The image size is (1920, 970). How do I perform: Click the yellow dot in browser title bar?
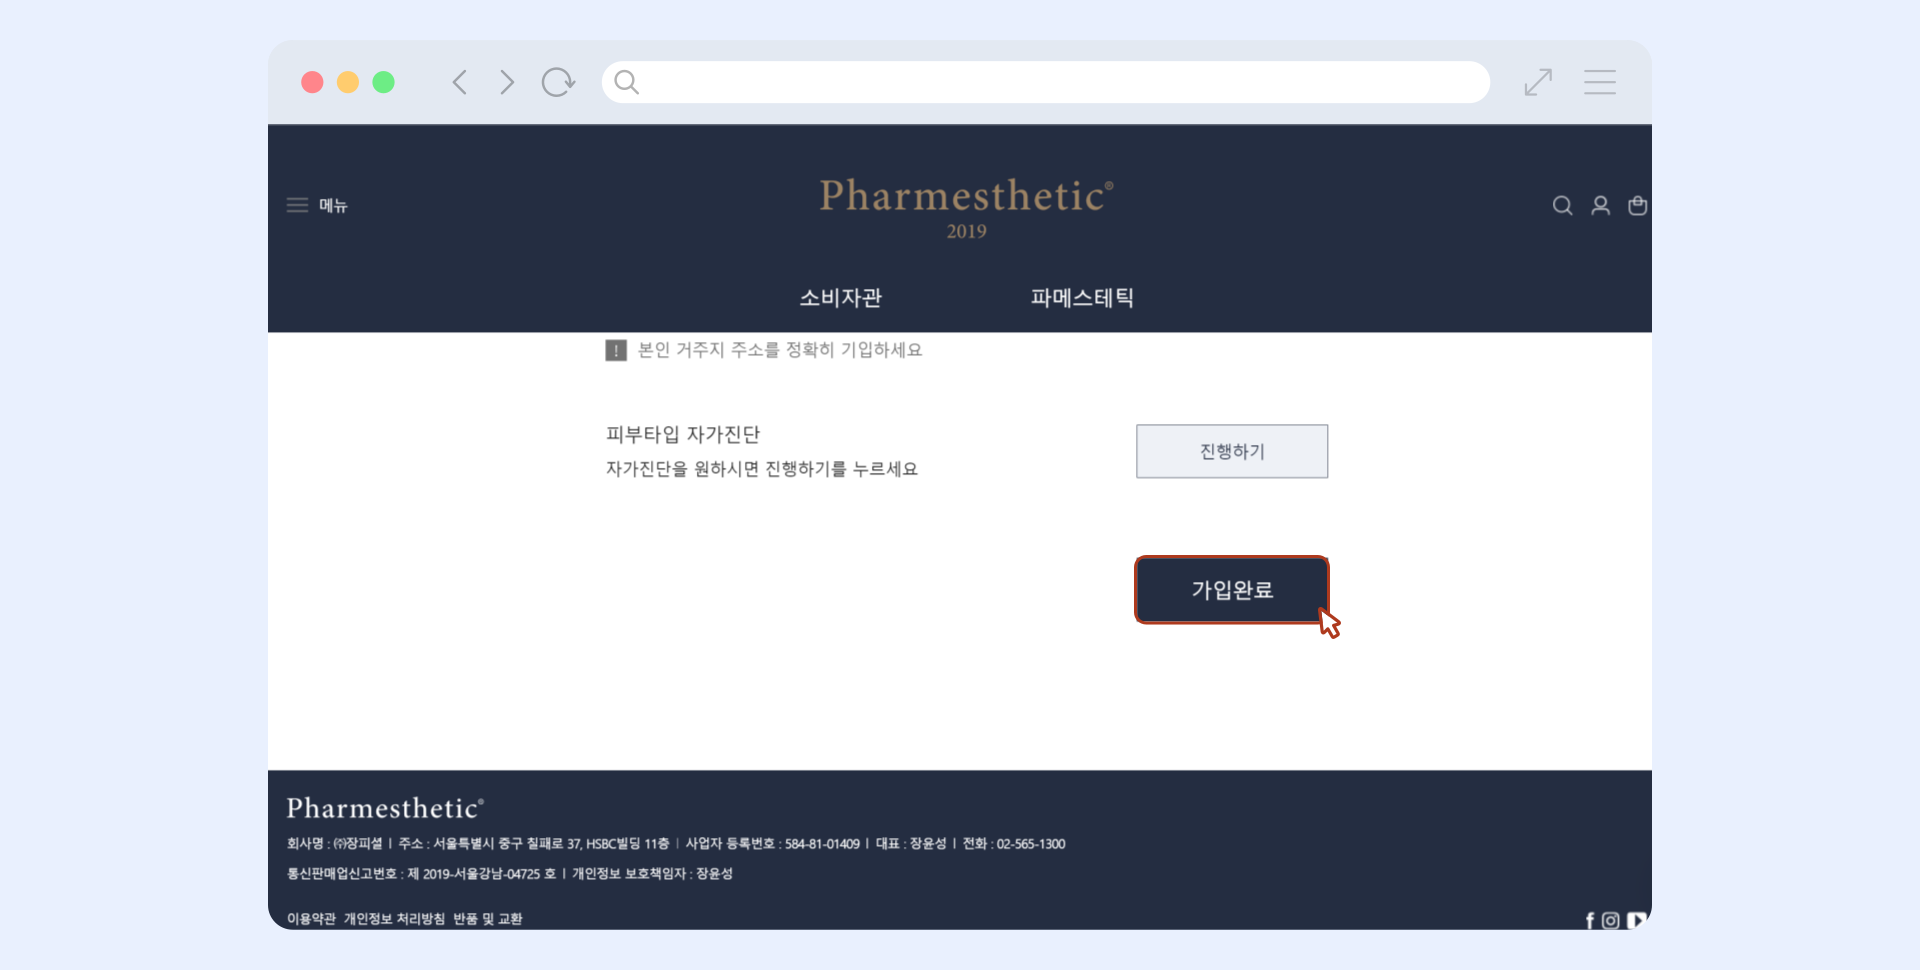[x=348, y=82]
